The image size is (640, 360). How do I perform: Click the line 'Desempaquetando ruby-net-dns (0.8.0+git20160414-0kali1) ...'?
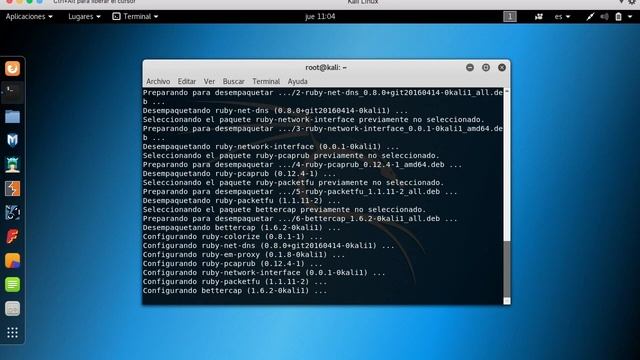pyautogui.click(x=275, y=111)
